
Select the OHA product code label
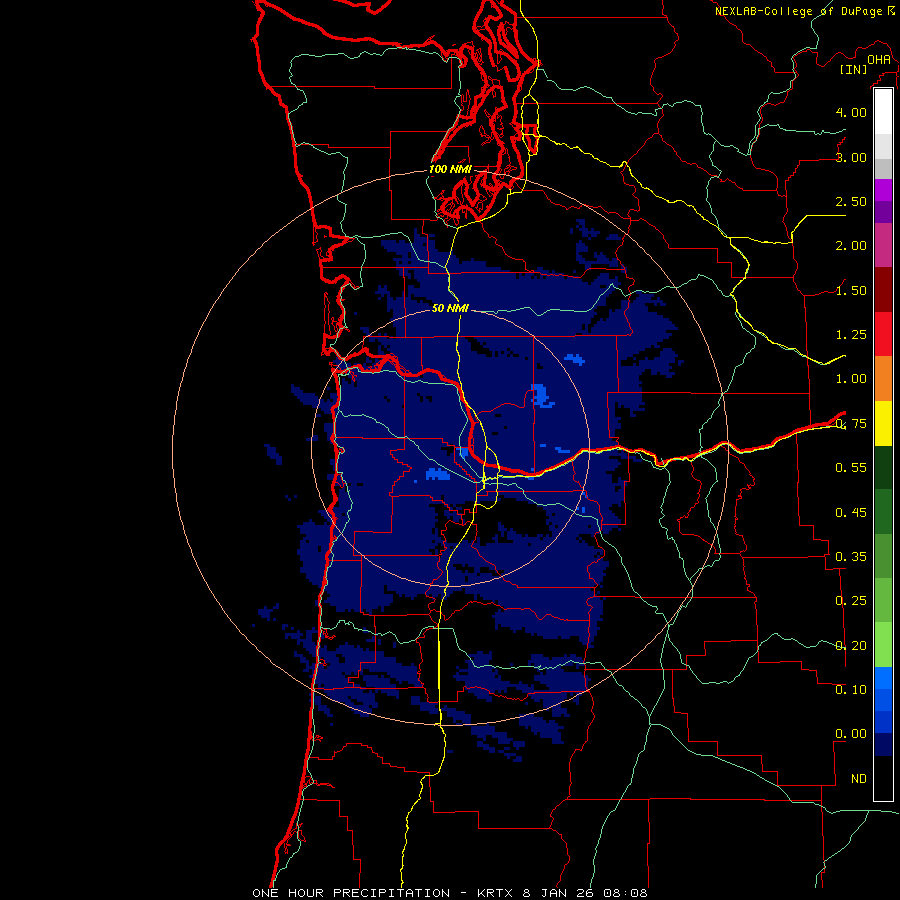coord(879,59)
